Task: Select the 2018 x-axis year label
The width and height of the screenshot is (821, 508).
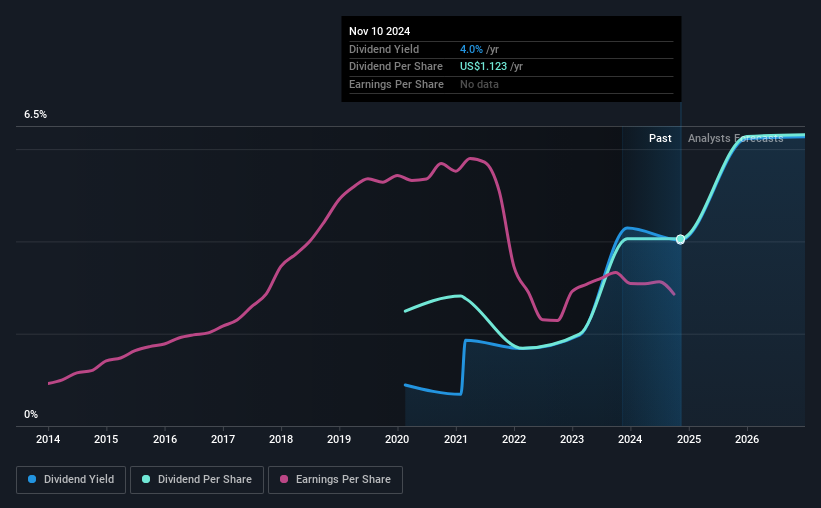Action: tap(281, 439)
